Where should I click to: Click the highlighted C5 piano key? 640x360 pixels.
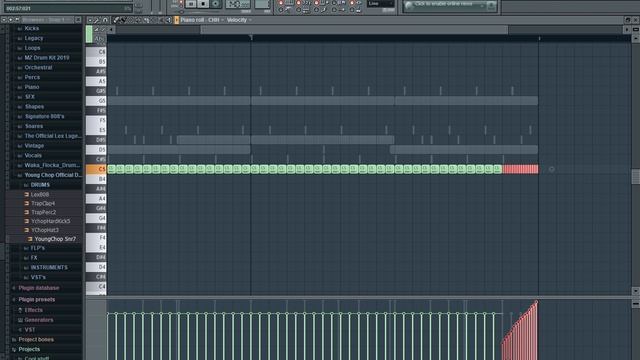pyautogui.click(x=96, y=169)
